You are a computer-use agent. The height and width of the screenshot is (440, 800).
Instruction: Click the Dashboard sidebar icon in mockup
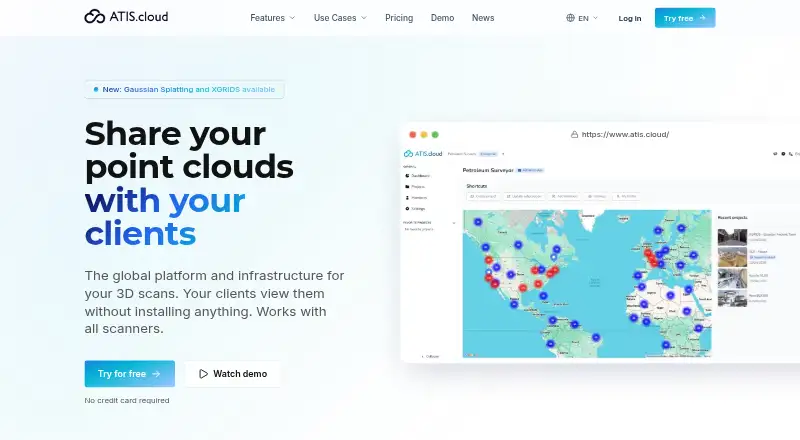(x=407, y=176)
